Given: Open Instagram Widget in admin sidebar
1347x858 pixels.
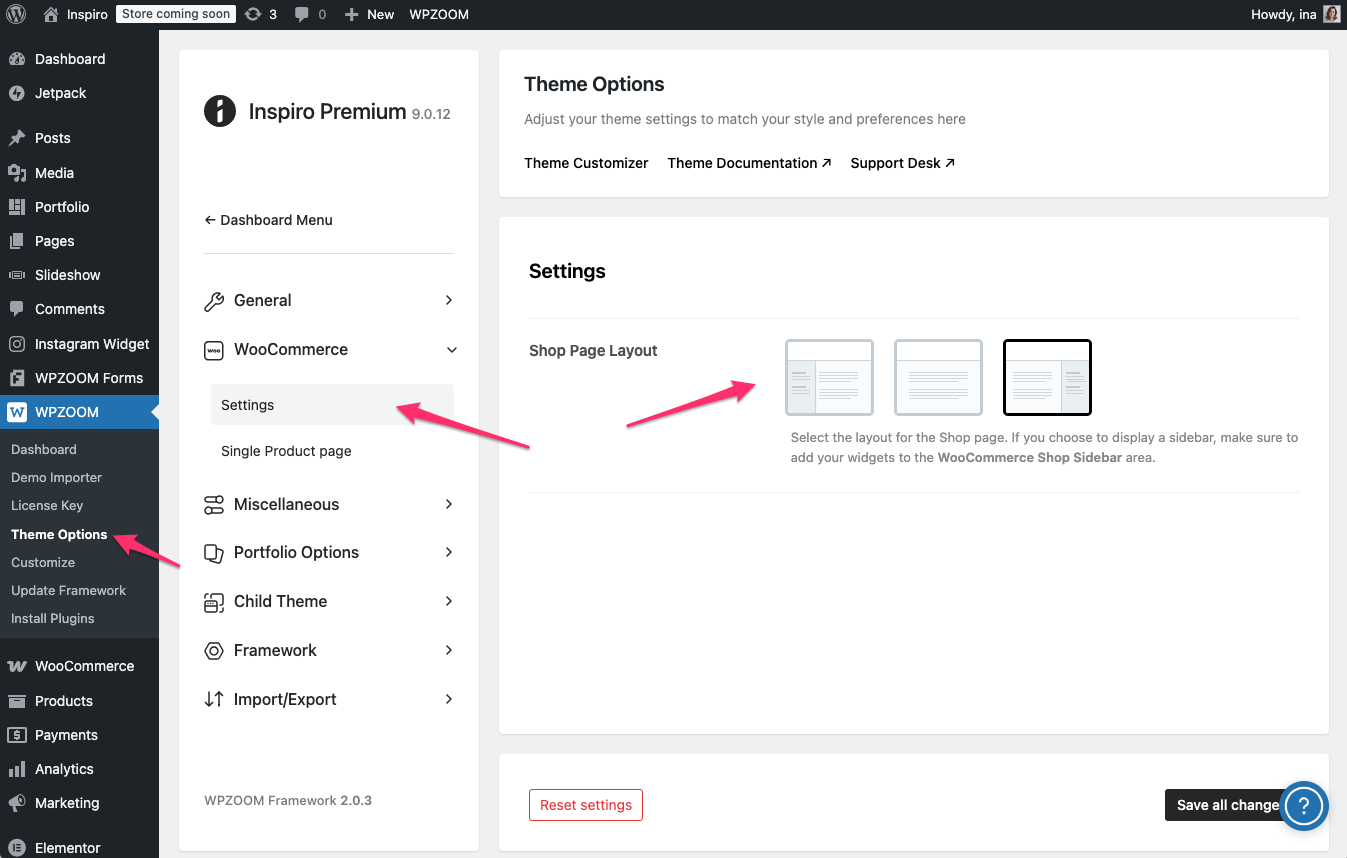Looking at the screenshot, I should 91,344.
